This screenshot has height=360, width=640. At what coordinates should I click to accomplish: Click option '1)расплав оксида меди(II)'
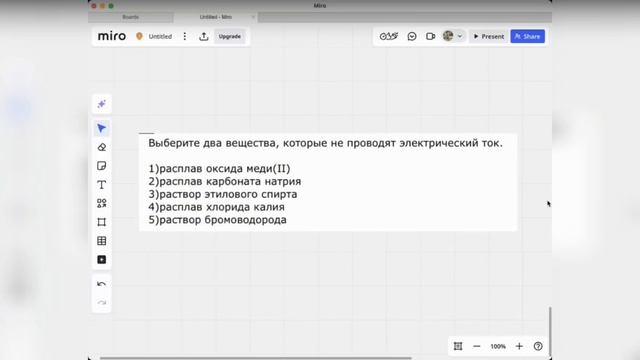219,169
